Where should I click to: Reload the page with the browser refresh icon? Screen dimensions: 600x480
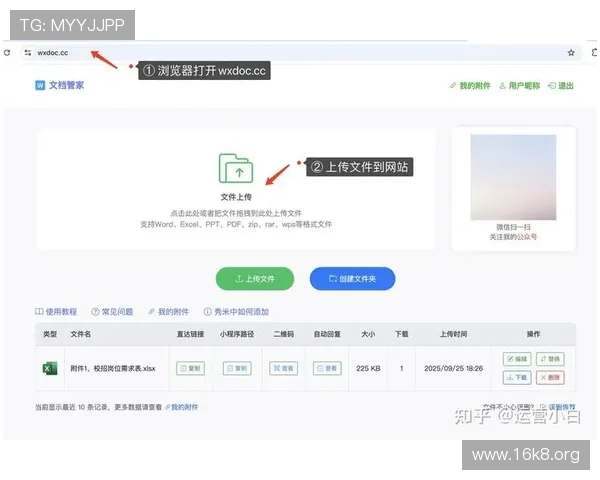click(7, 52)
